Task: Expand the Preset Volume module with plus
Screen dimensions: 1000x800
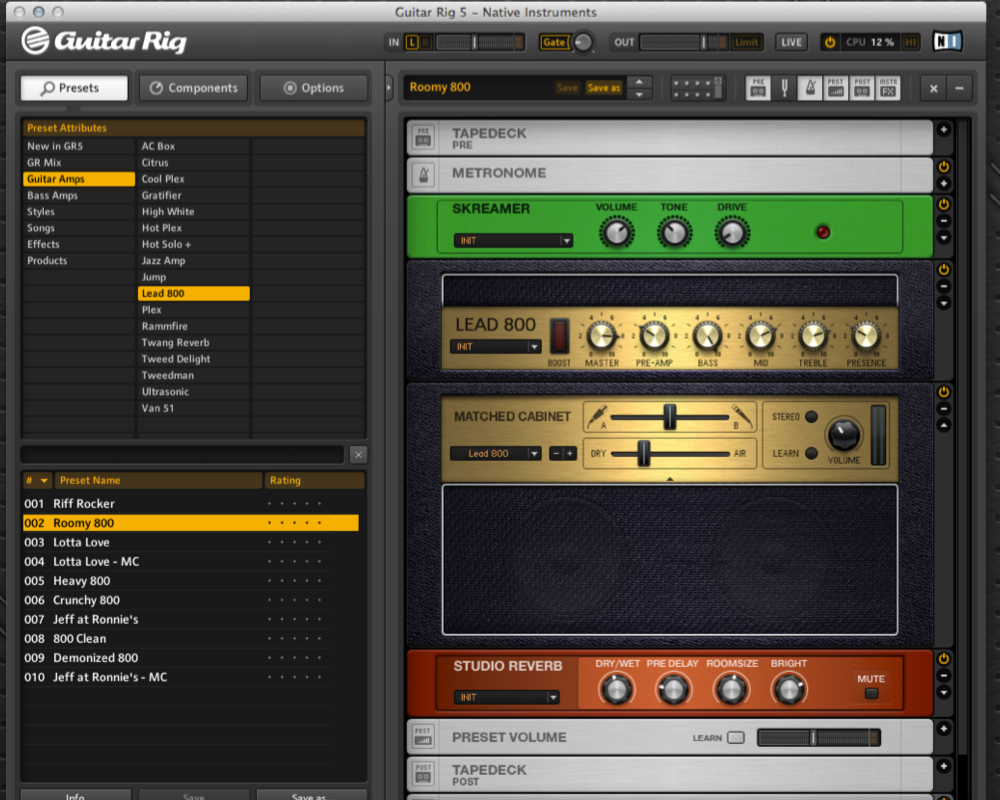Action: 944,729
